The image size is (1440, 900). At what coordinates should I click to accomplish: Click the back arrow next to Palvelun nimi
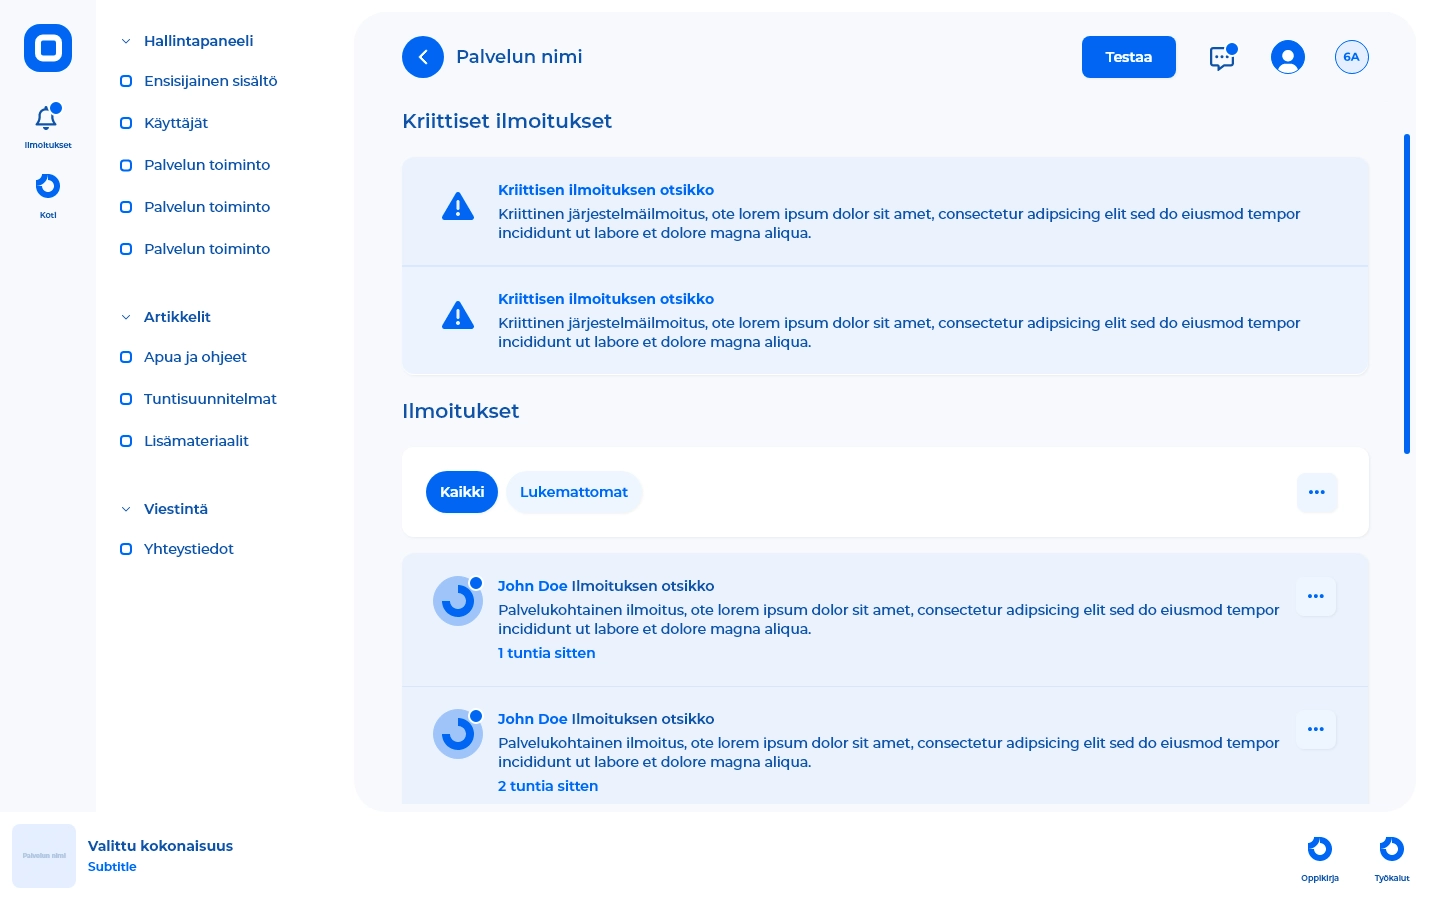(x=423, y=57)
